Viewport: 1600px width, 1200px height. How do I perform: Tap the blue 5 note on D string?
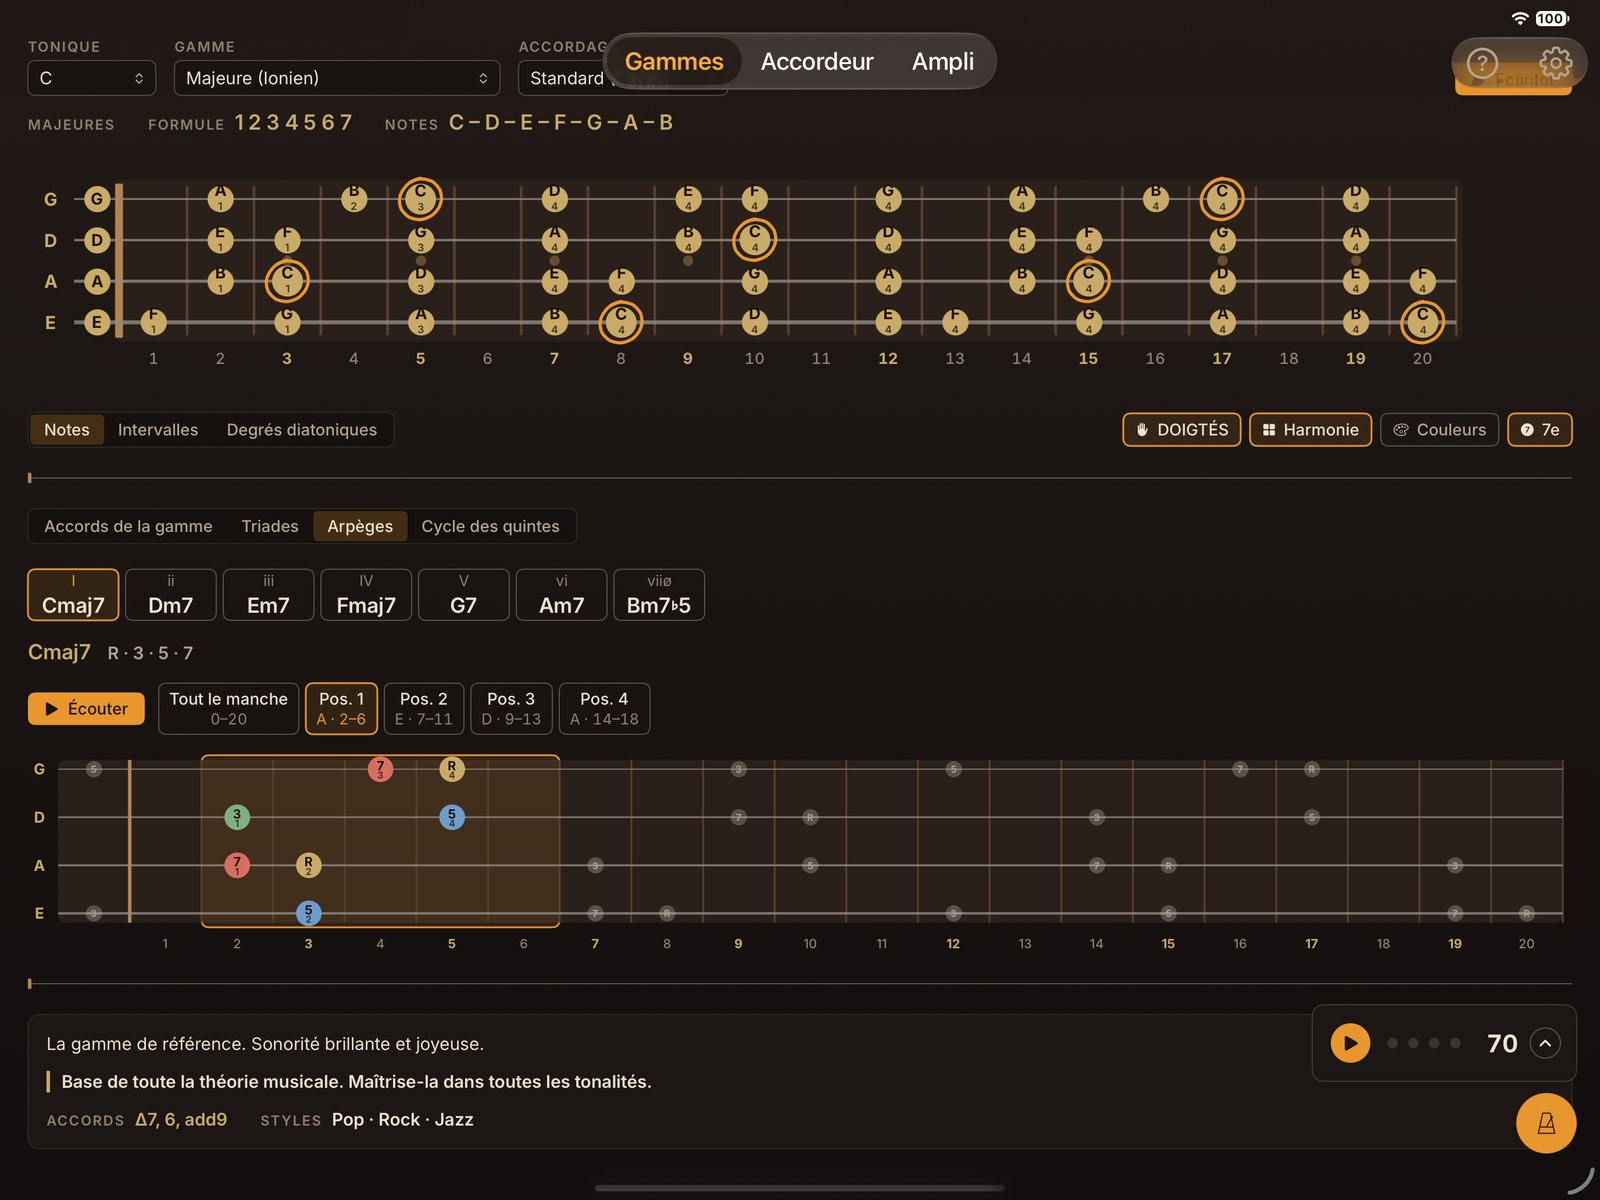(x=452, y=817)
